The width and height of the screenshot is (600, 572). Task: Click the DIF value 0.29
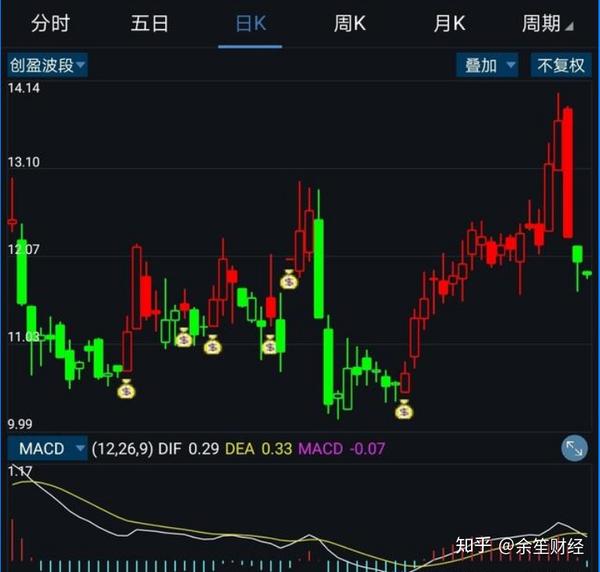[x=204, y=448]
